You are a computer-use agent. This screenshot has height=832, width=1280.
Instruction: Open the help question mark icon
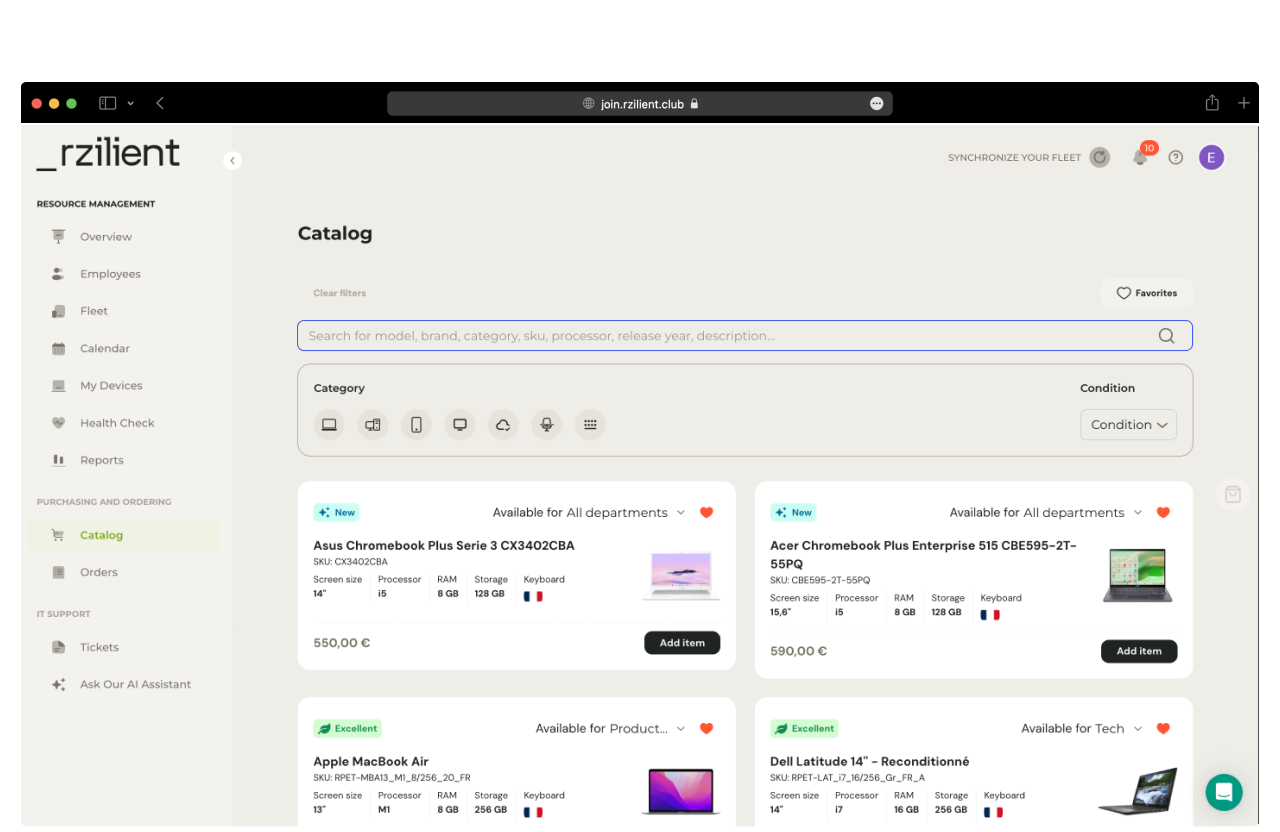1176,157
